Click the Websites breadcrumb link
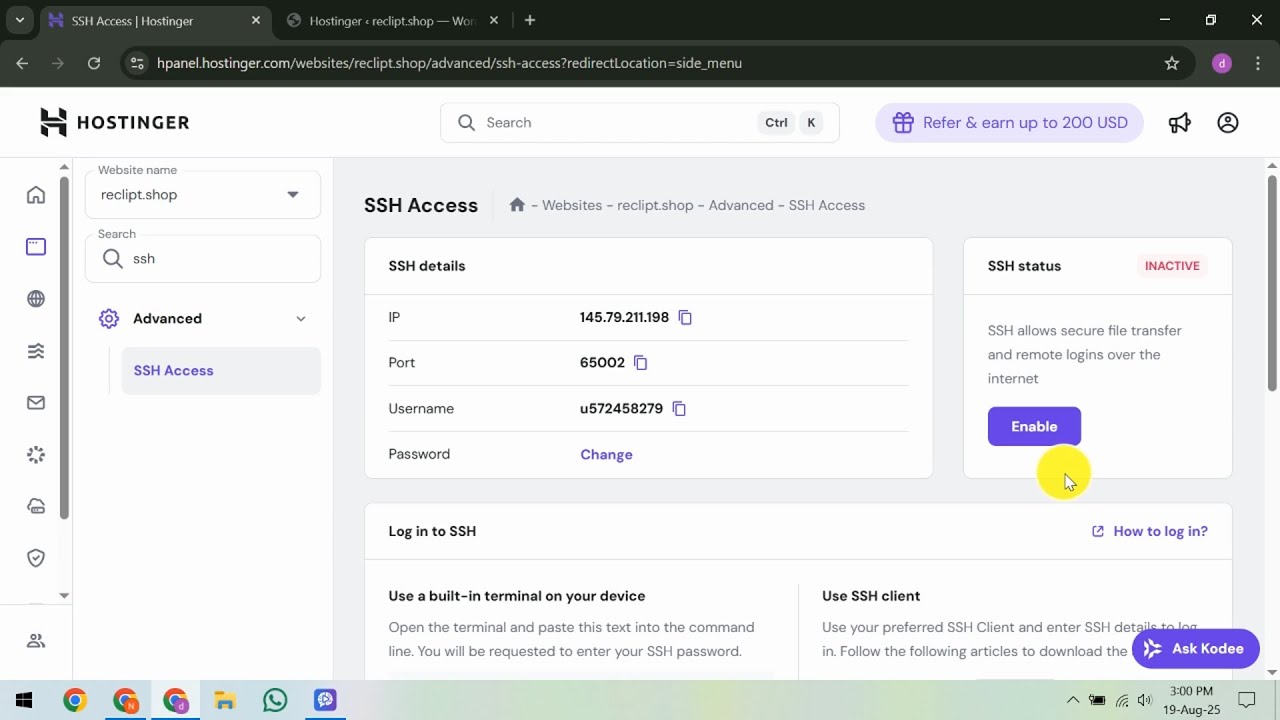The width and height of the screenshot is (1280, 720). coord(572,205)
